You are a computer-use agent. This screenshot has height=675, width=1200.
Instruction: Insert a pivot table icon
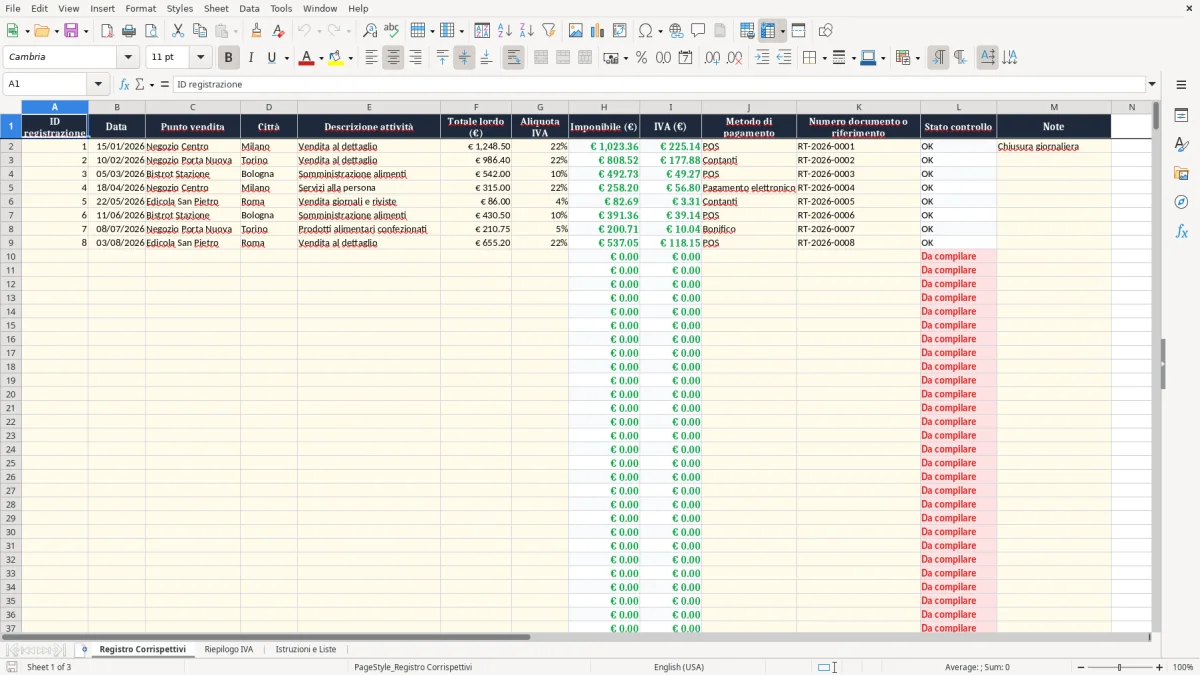tap(620, 31)
